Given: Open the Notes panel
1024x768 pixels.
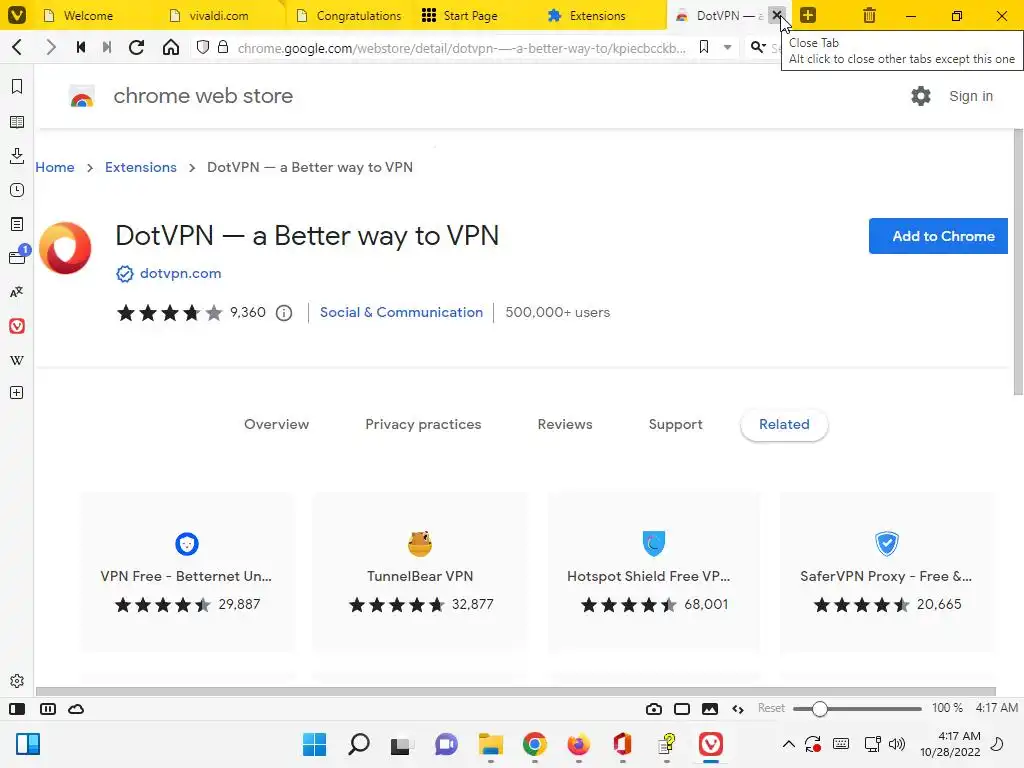Looking at the screenshot, I should [x=17, y=224].
